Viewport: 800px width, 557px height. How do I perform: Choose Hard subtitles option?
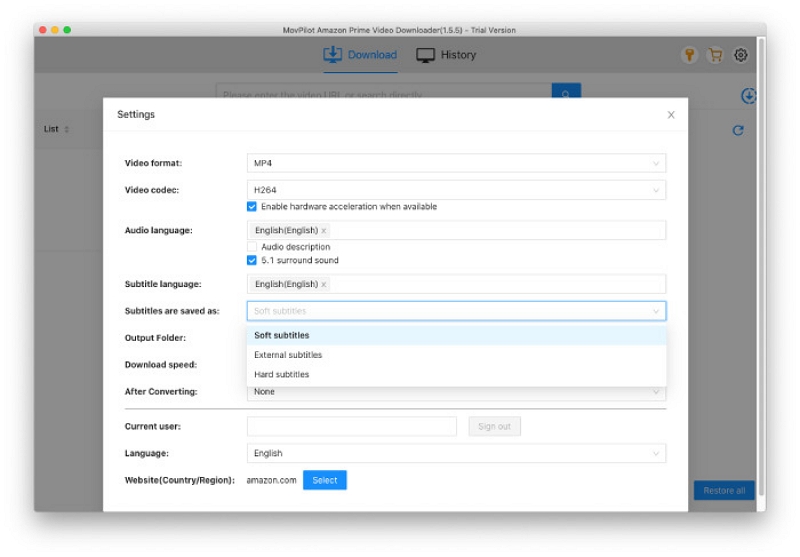(x=282, y=375)
